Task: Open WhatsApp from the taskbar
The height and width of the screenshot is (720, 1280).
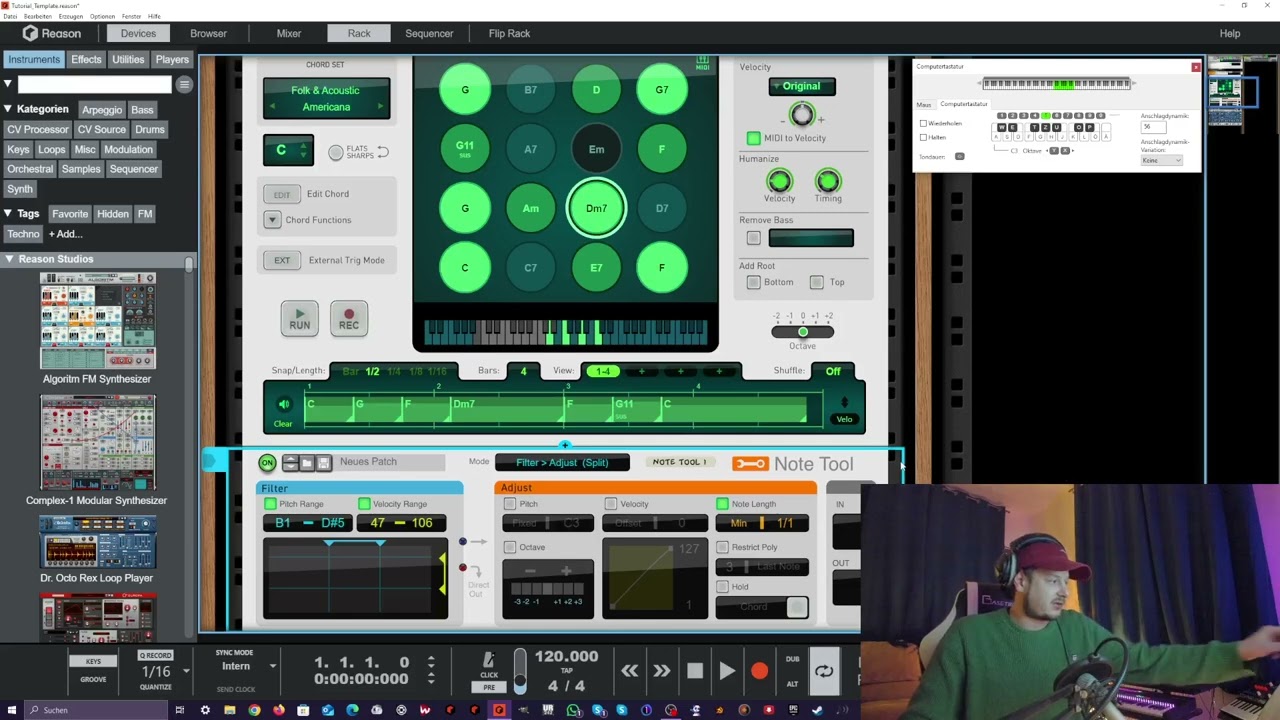Action: click(573, 710)
